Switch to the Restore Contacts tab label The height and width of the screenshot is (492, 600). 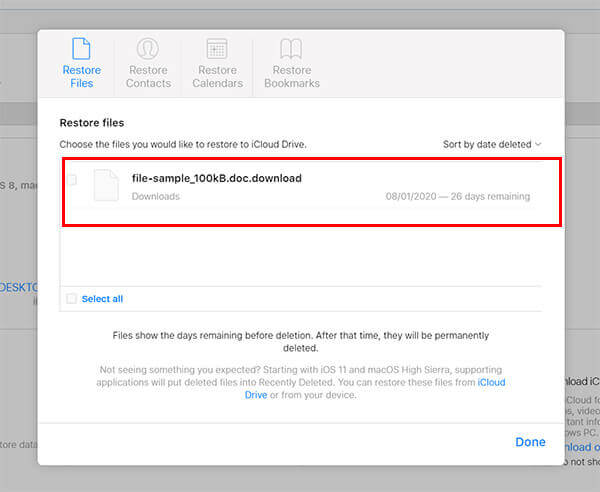coord(148,77)
